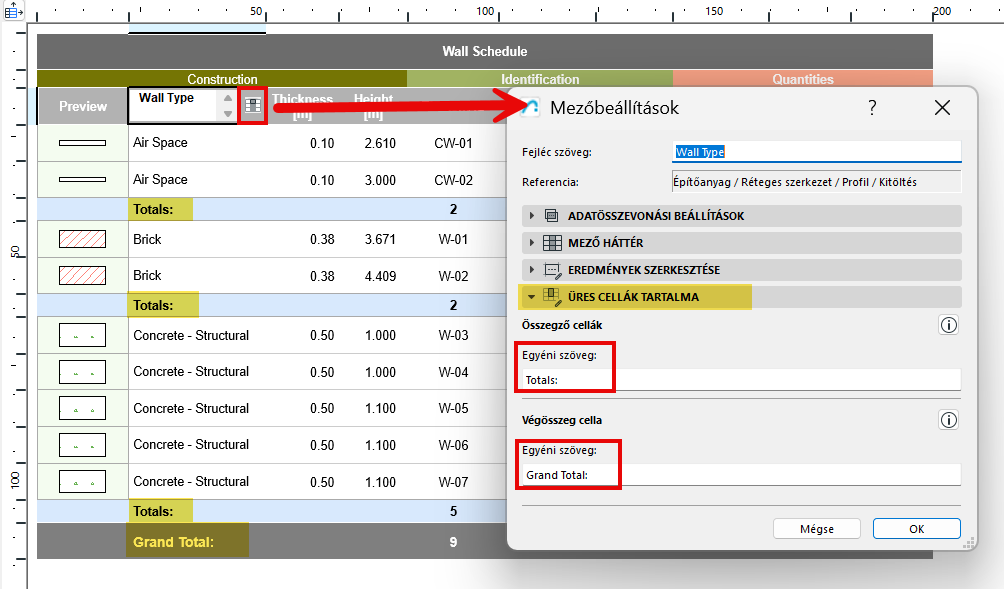Screen dimensions: 1004x589
Task: Click height value 3.671
Action: (x=380, y=239)
